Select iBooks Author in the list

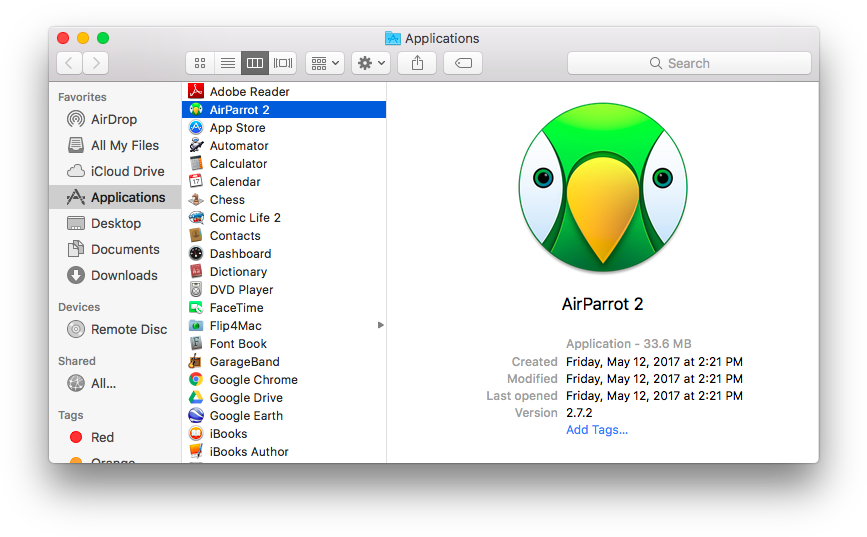click(x=284, y=452)
